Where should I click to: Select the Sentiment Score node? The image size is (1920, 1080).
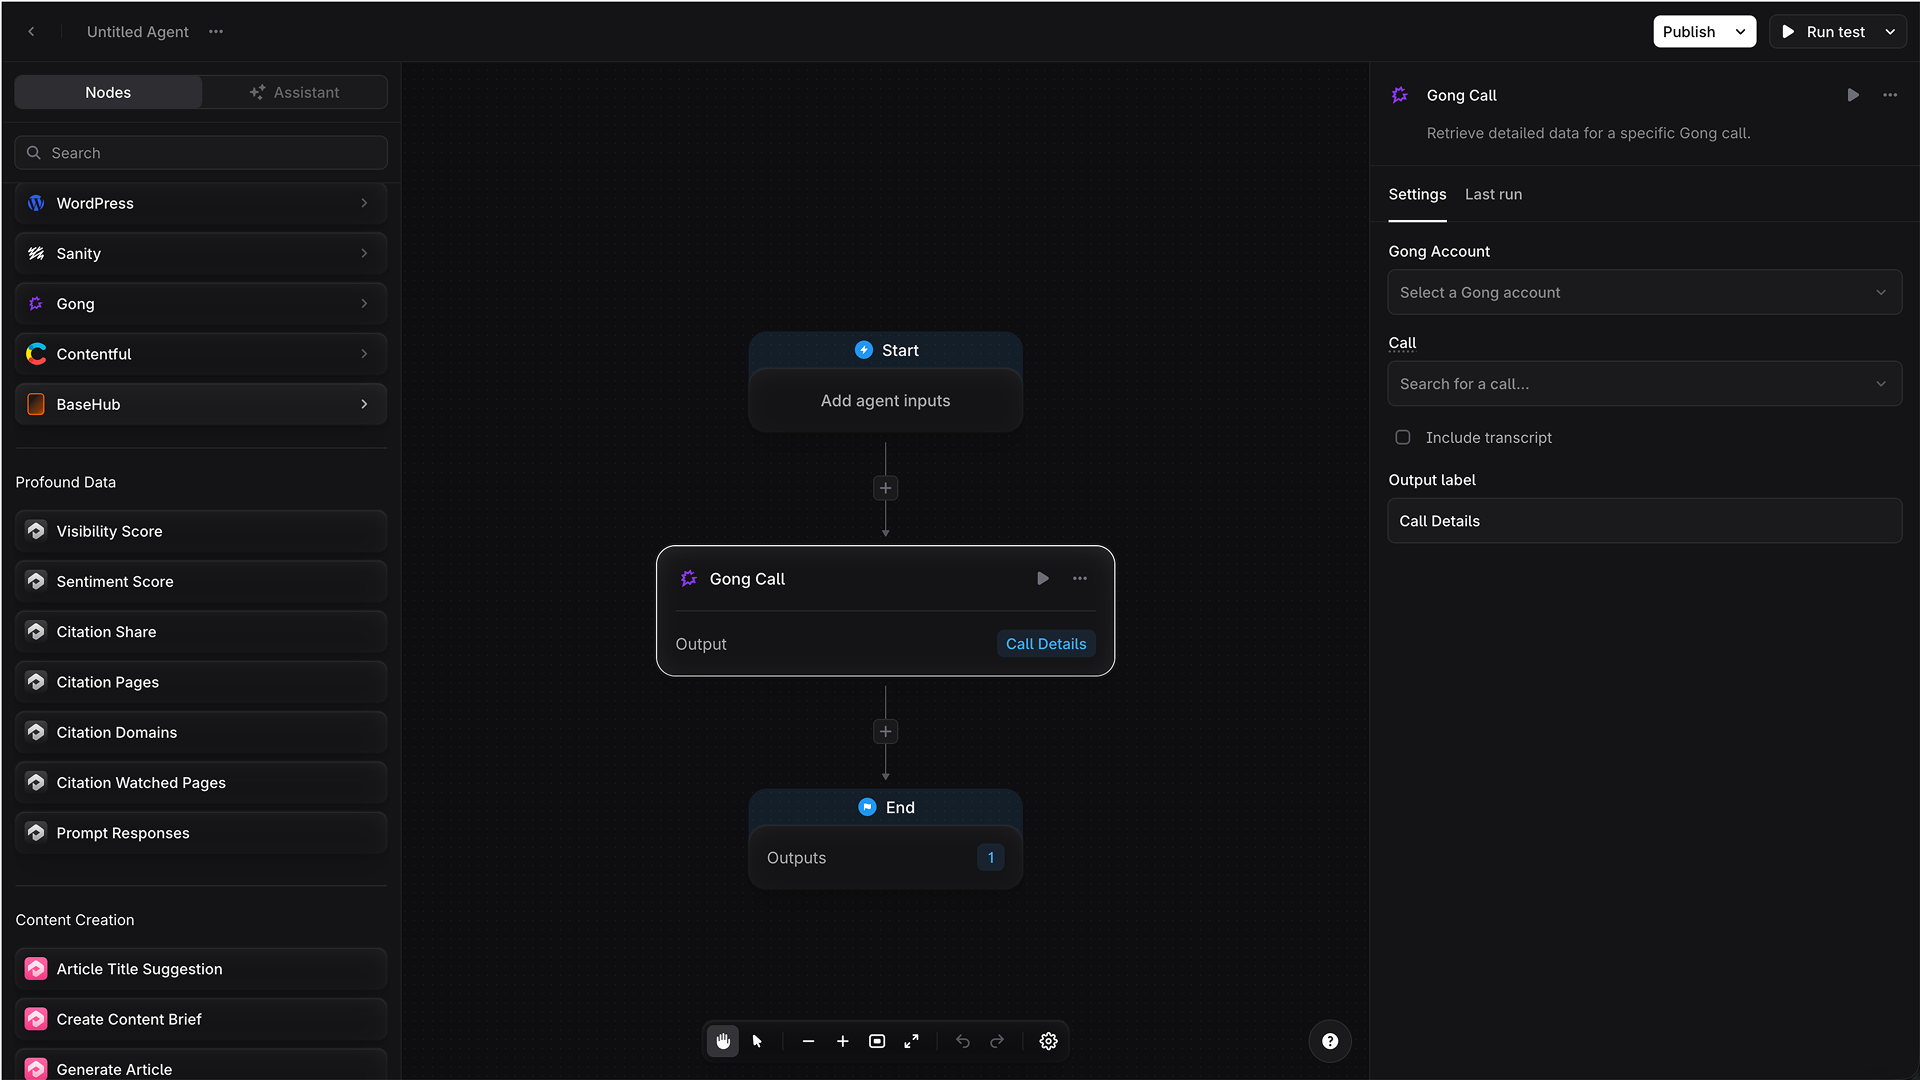point(201,581)
